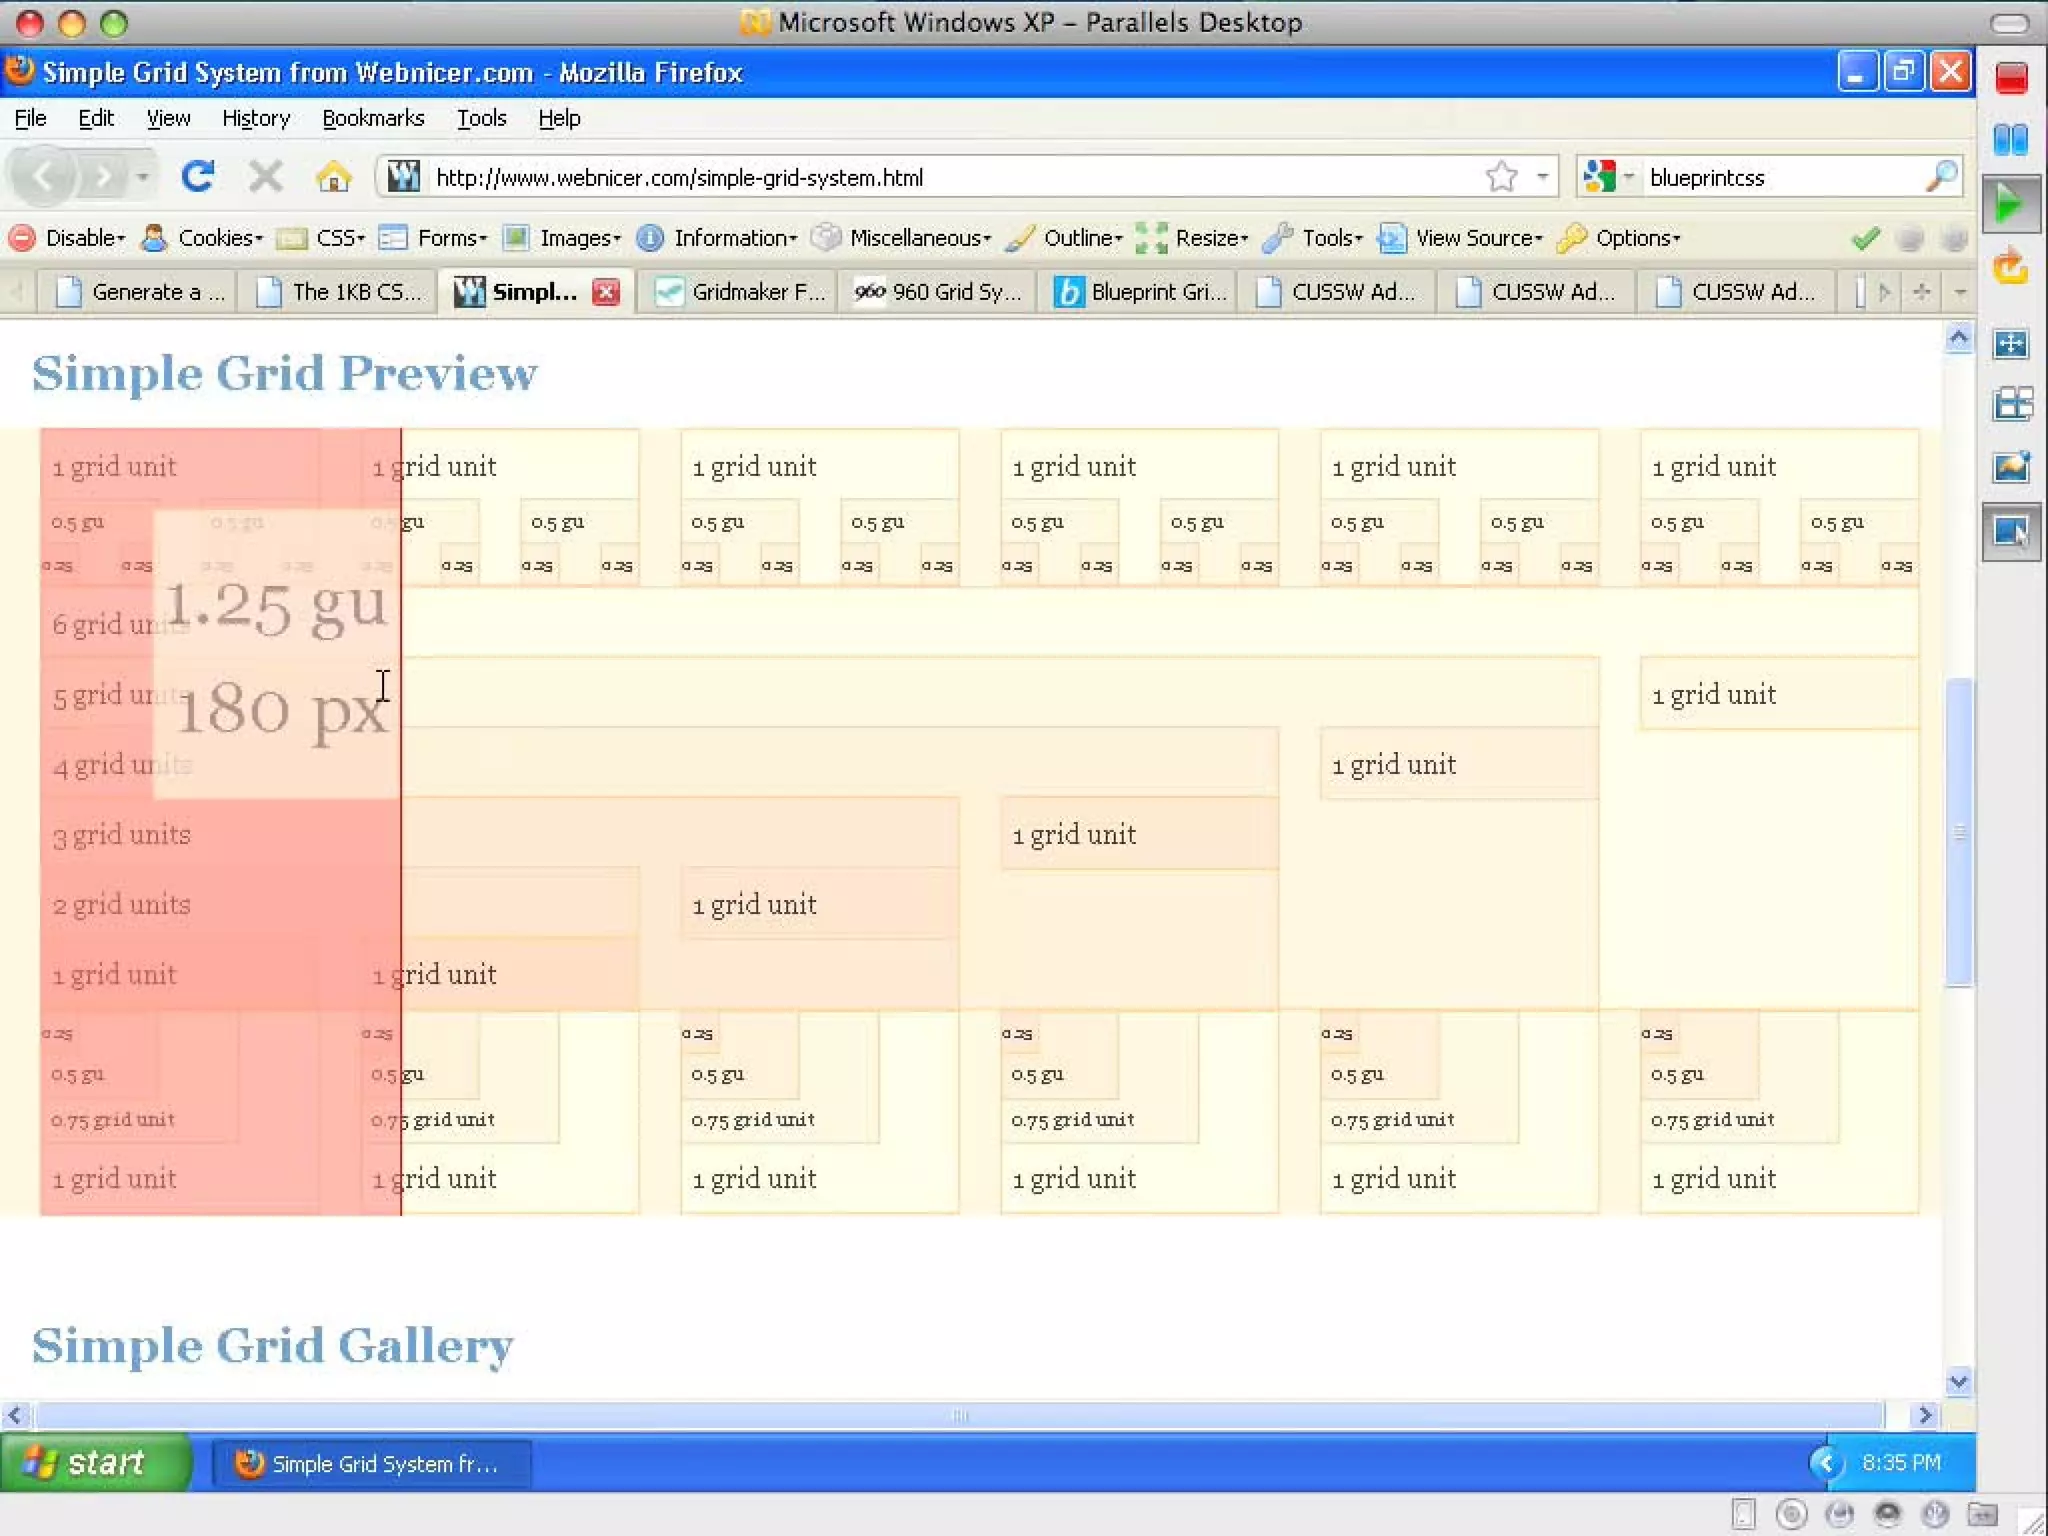Image resolution: width=2048 pixels, height=1536 pixels.
Task: Switch to the Blueprint Gri... tab
Action: (x=1140, y=292)
